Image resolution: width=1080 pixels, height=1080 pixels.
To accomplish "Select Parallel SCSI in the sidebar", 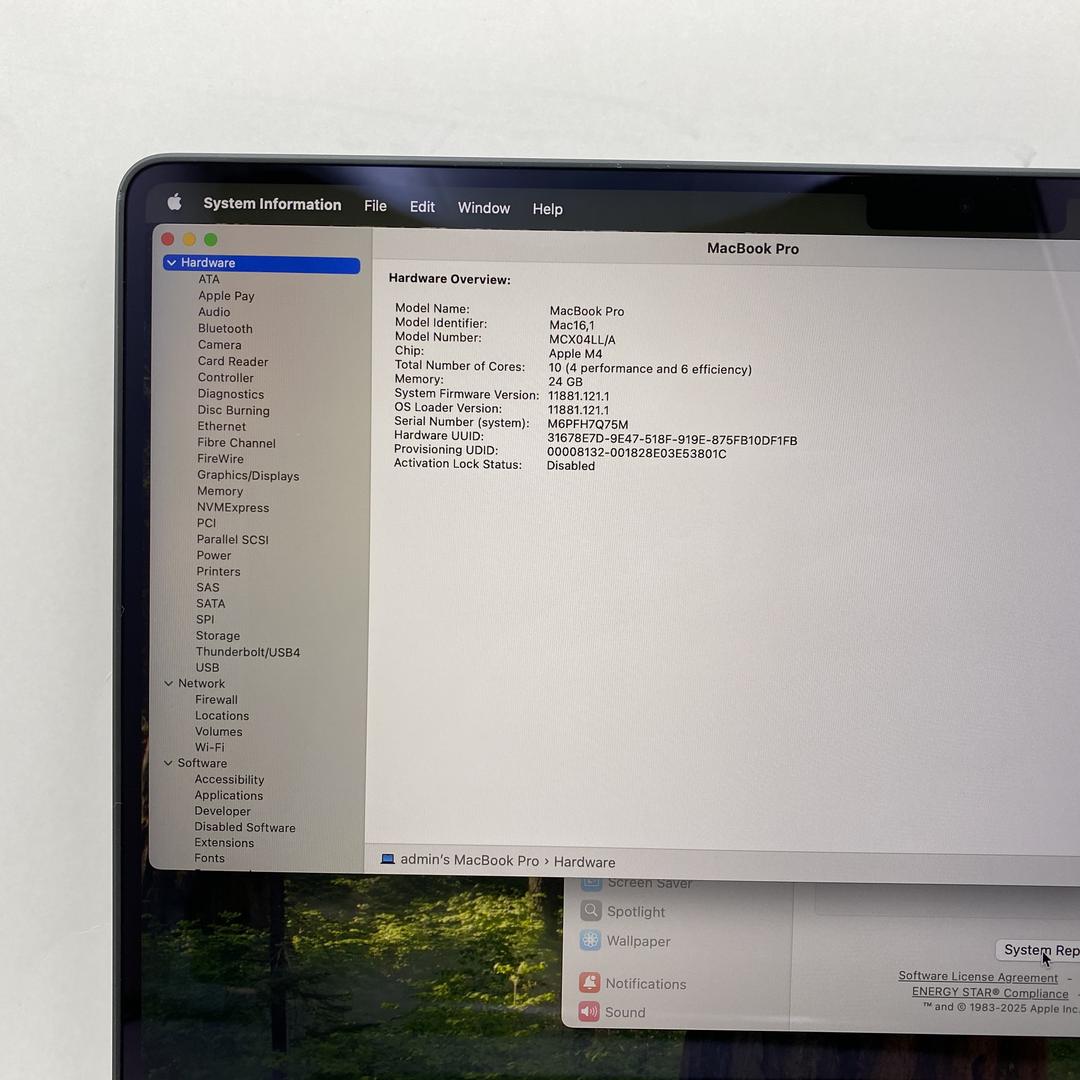I will pyautogui.click(x=232, y=539).
